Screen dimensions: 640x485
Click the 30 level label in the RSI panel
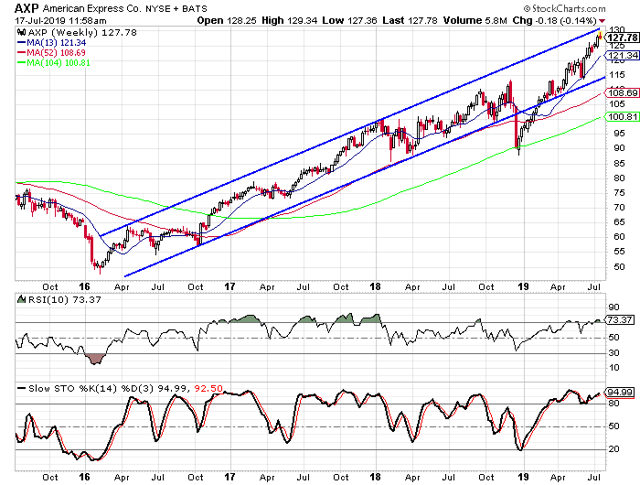click(614, 352)
